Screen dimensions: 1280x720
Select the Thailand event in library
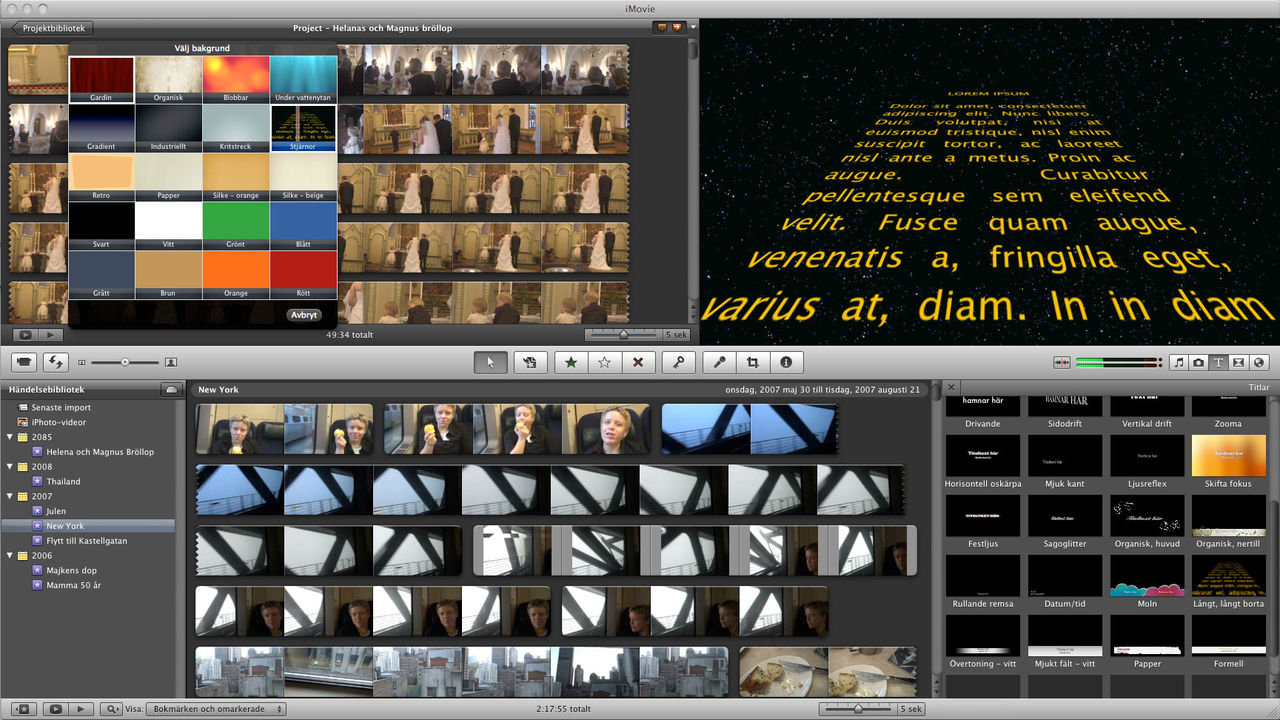click(x=63, y=481)
